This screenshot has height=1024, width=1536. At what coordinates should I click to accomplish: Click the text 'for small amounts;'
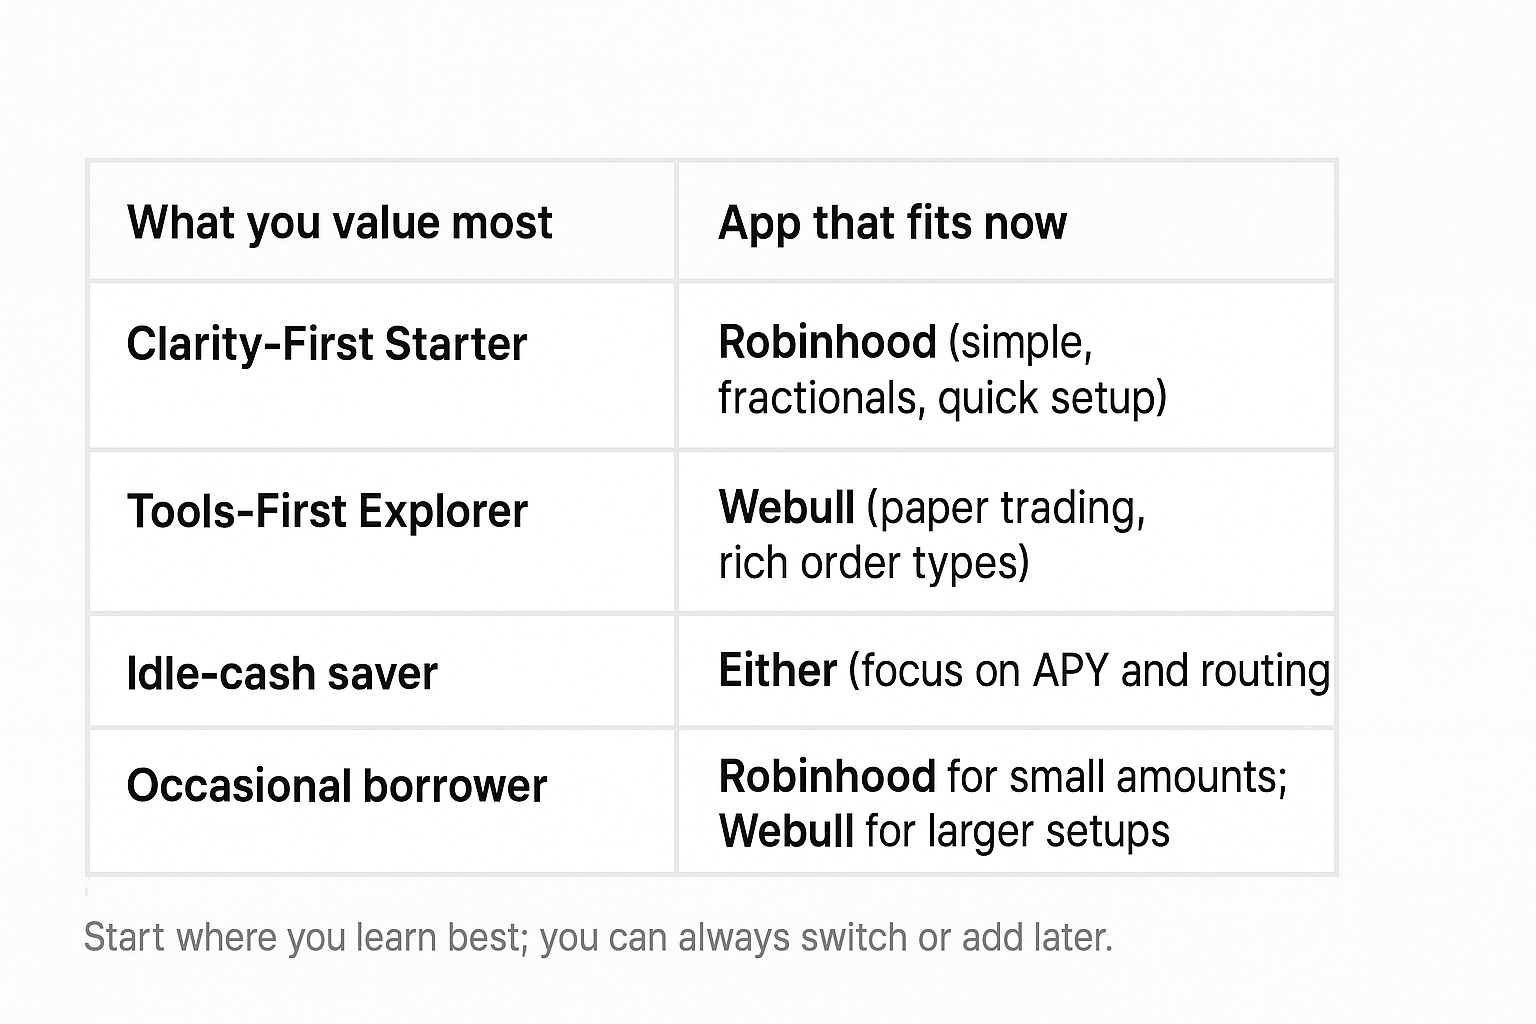pos(1117,777)
